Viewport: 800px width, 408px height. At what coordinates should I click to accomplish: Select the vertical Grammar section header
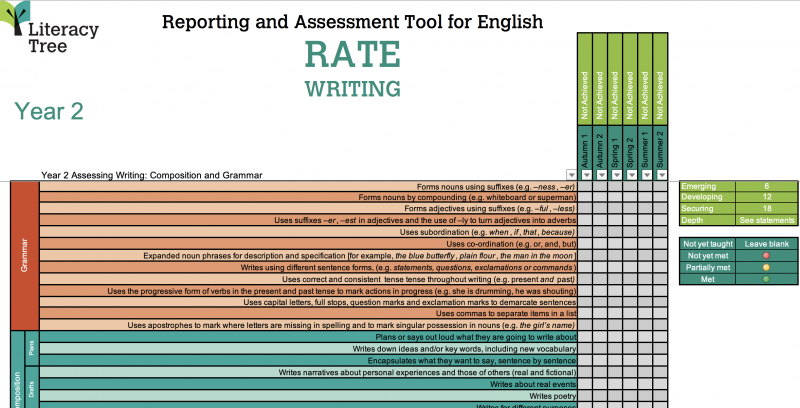point(24,255)
